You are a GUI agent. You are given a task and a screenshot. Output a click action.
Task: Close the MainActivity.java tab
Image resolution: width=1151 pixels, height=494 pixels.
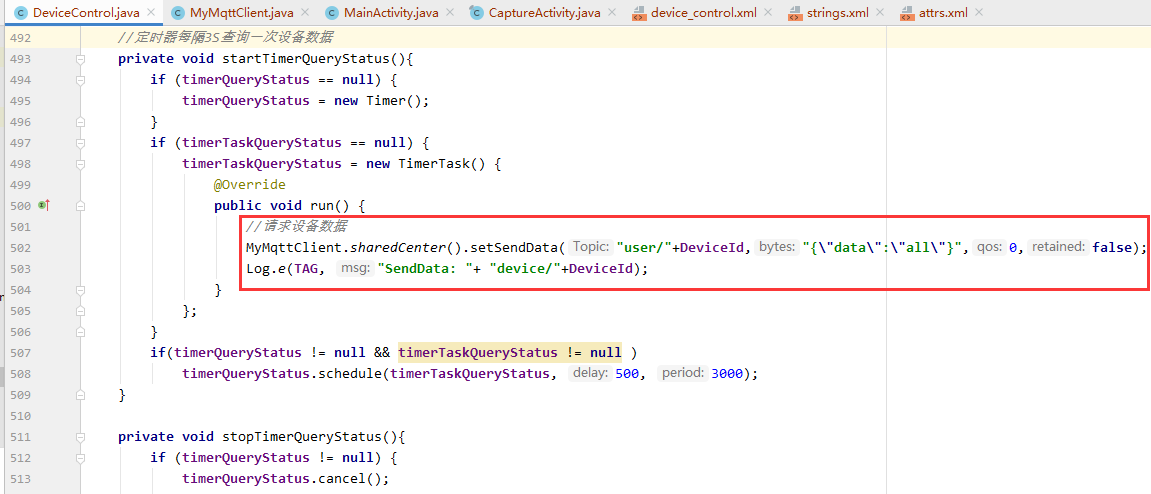click(x=450, y=12)
